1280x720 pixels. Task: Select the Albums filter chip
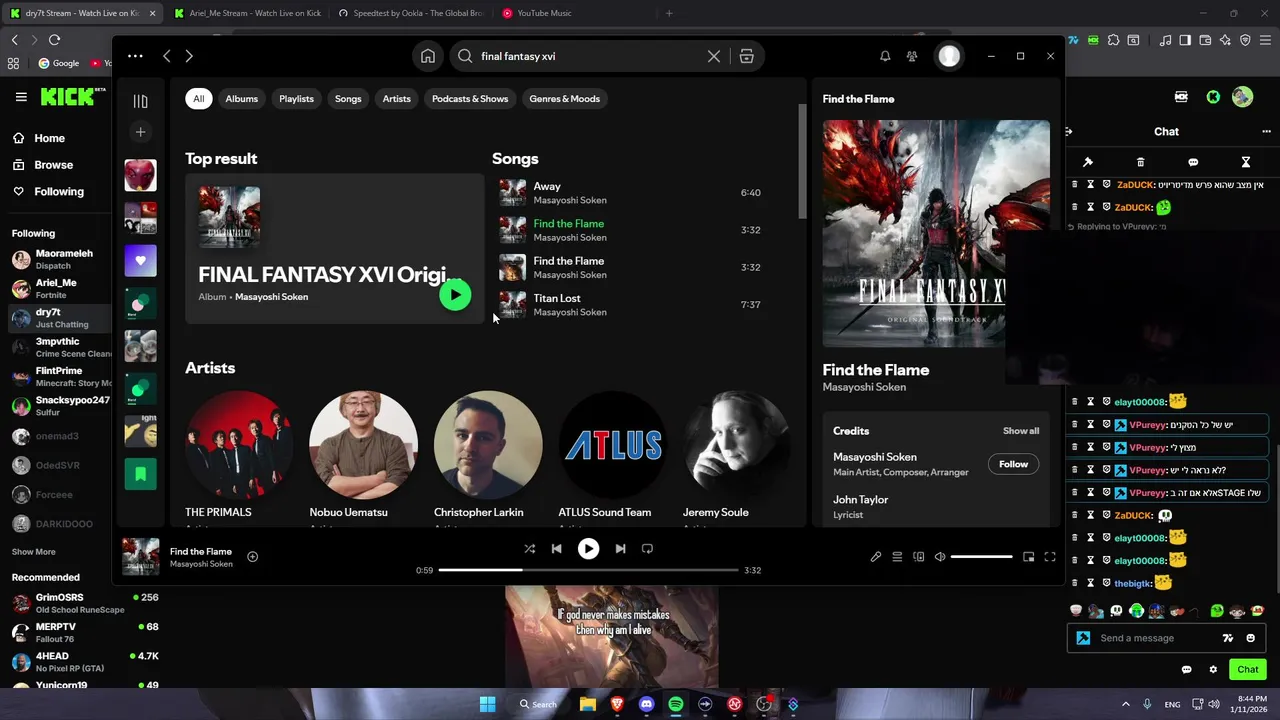tap(241, 99)
